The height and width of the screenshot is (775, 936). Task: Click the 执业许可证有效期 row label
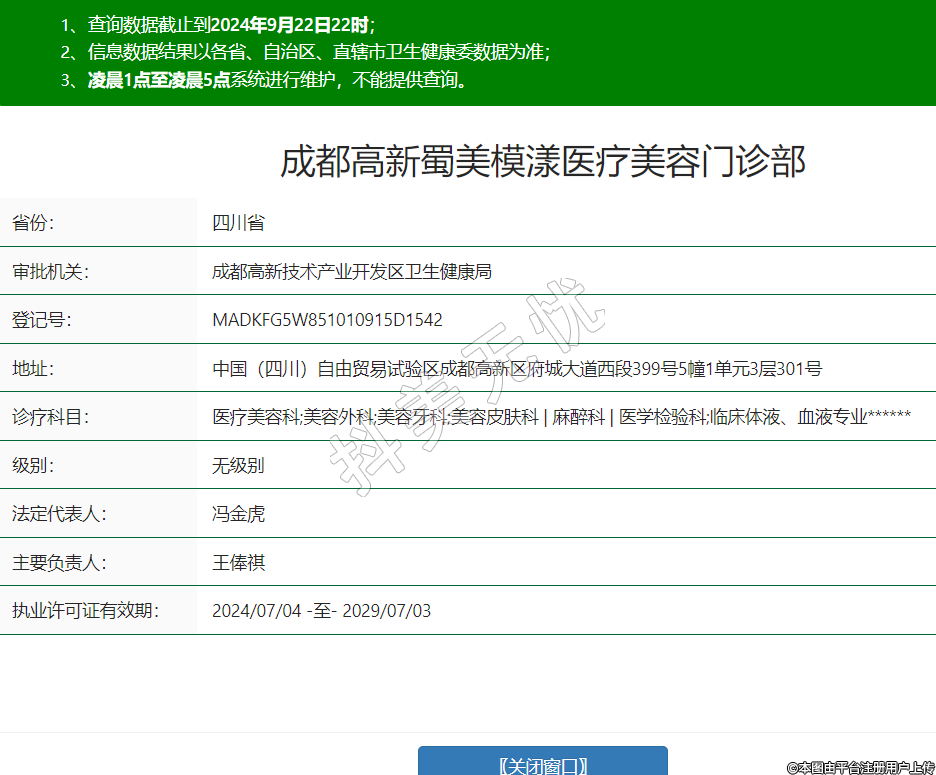[85, 611]
